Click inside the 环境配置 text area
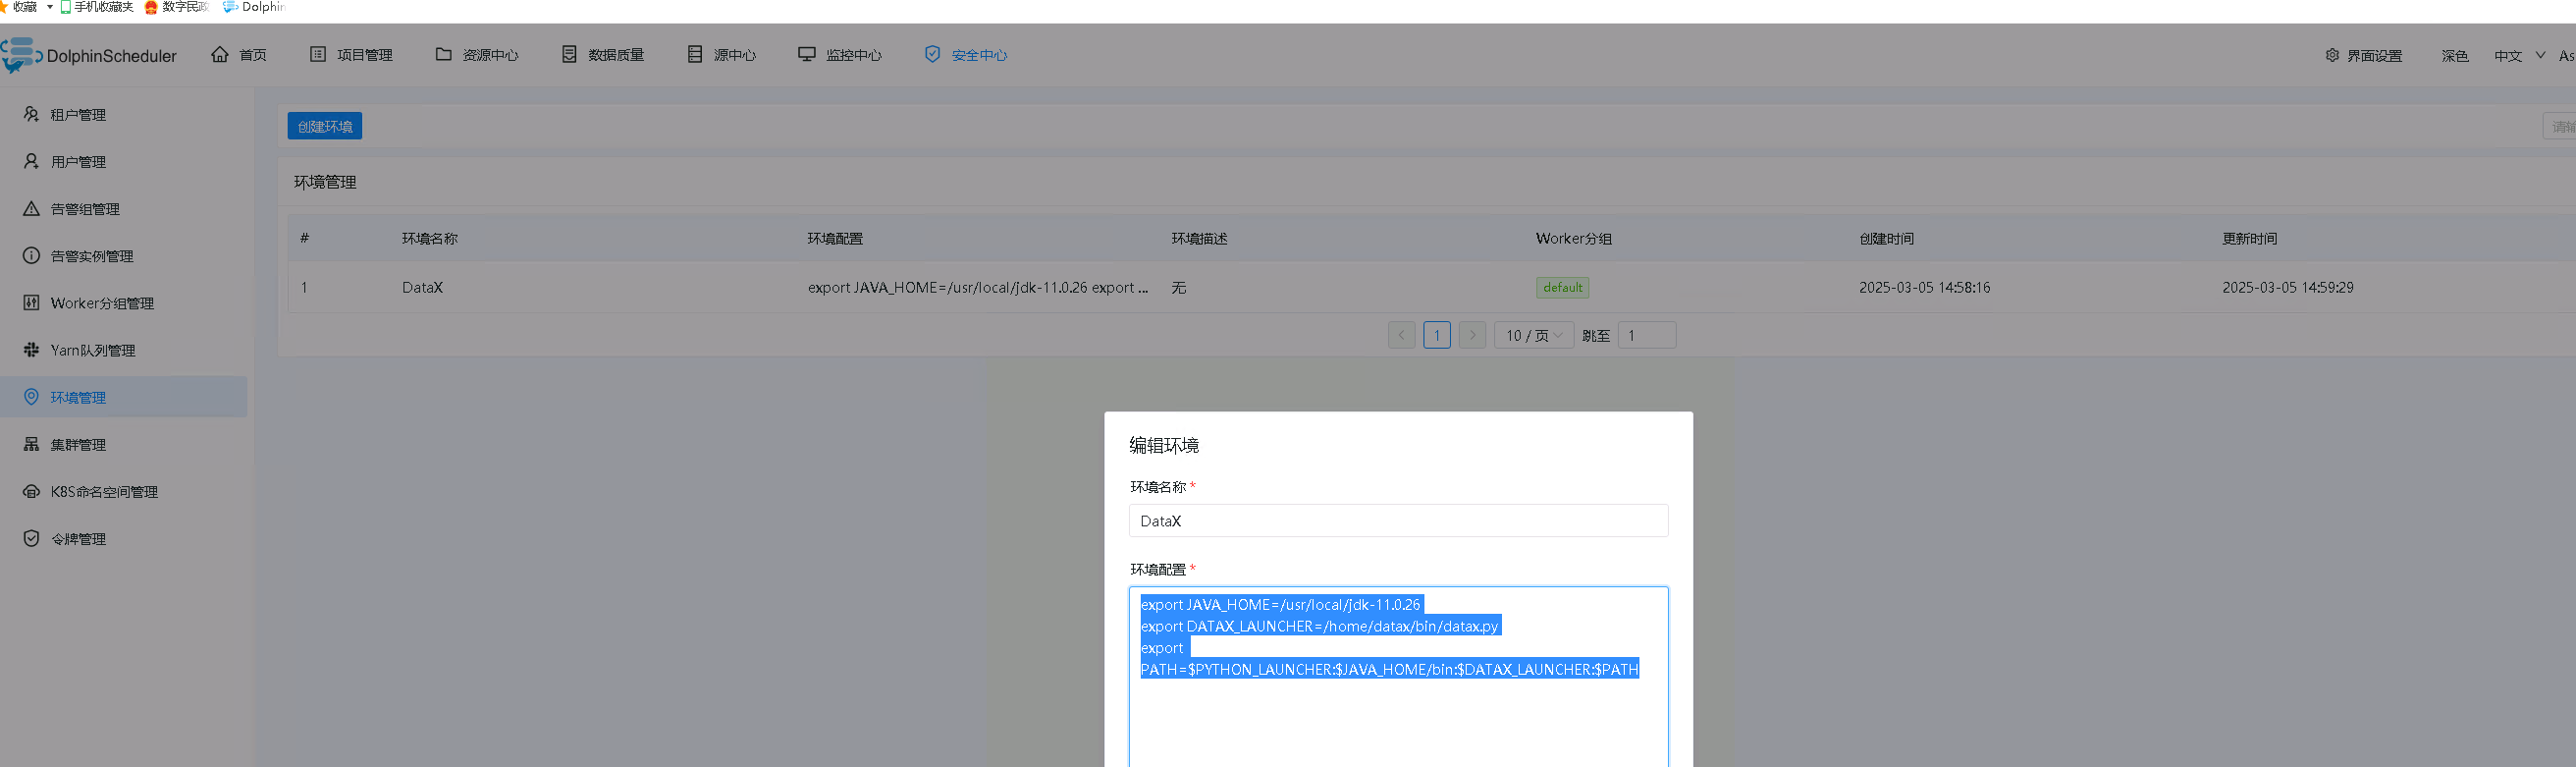Viewport: 2576px width, 767px height. tap(1398, 677)
